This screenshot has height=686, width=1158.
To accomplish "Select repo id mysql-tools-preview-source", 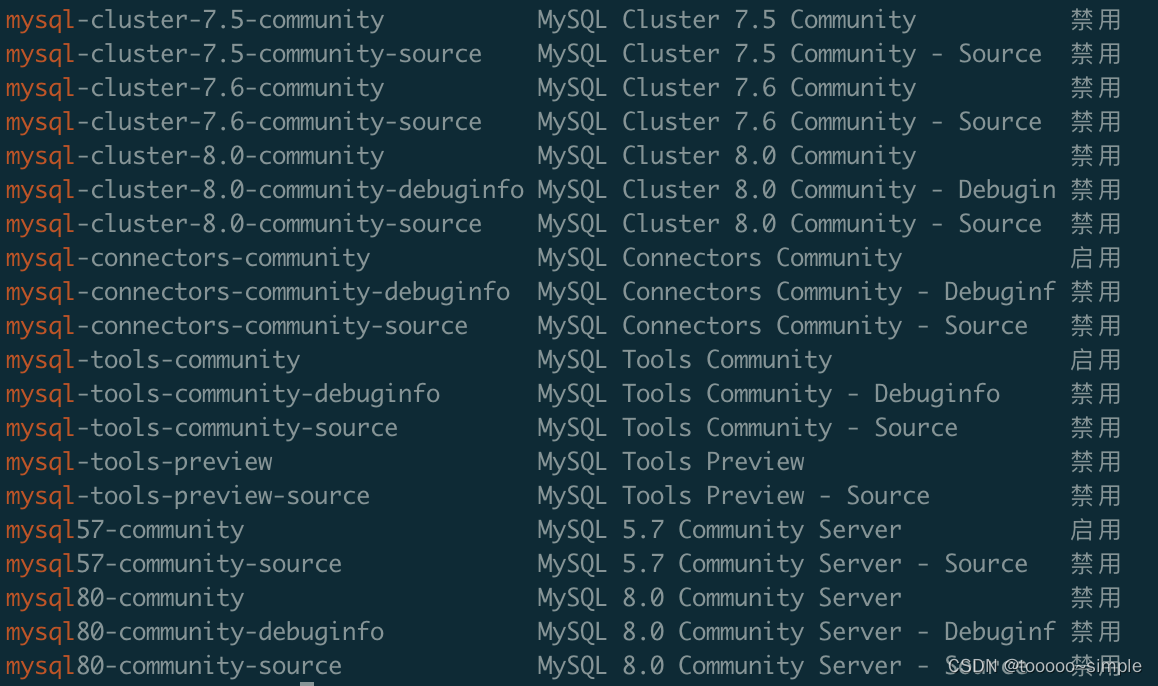I will pos(188,495).
